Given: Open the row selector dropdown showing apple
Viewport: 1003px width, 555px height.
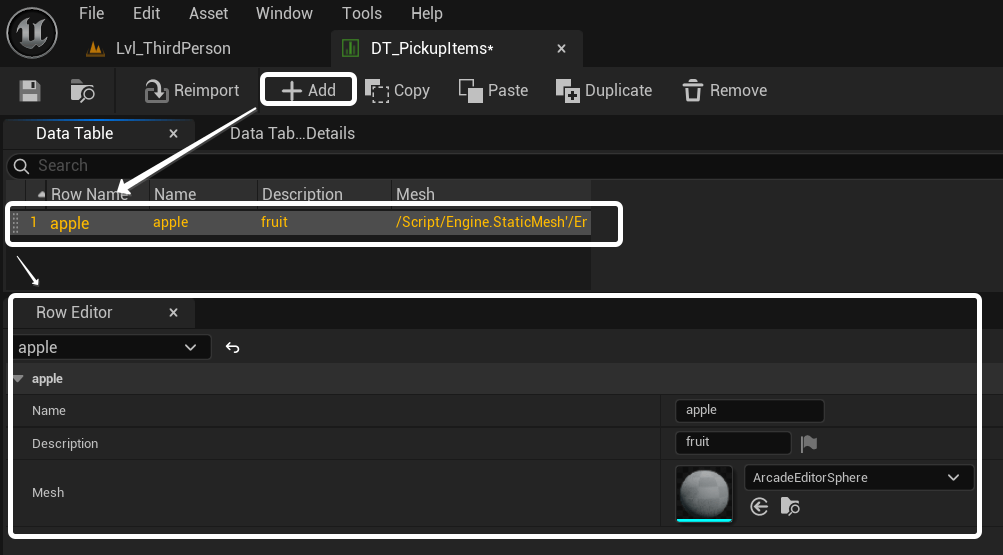Looking at the screenshot, I should (x=110, y=348).
